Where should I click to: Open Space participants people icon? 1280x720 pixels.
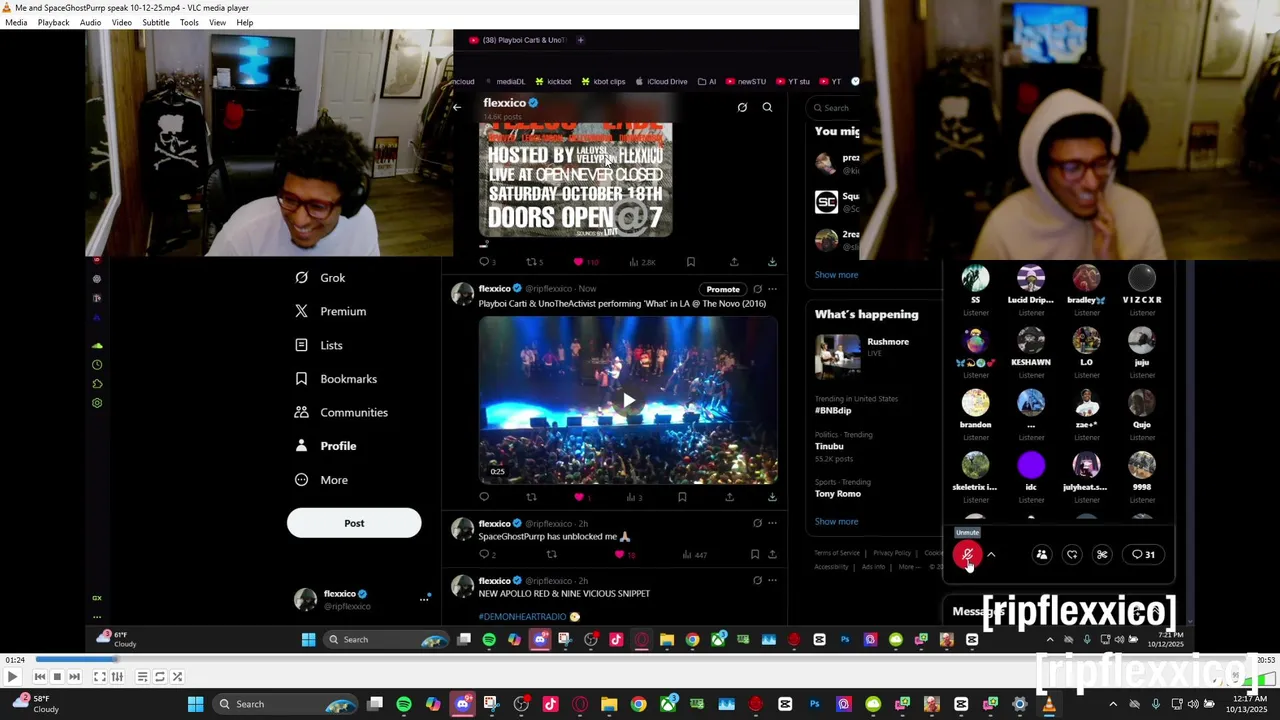tap(1041, 555)
